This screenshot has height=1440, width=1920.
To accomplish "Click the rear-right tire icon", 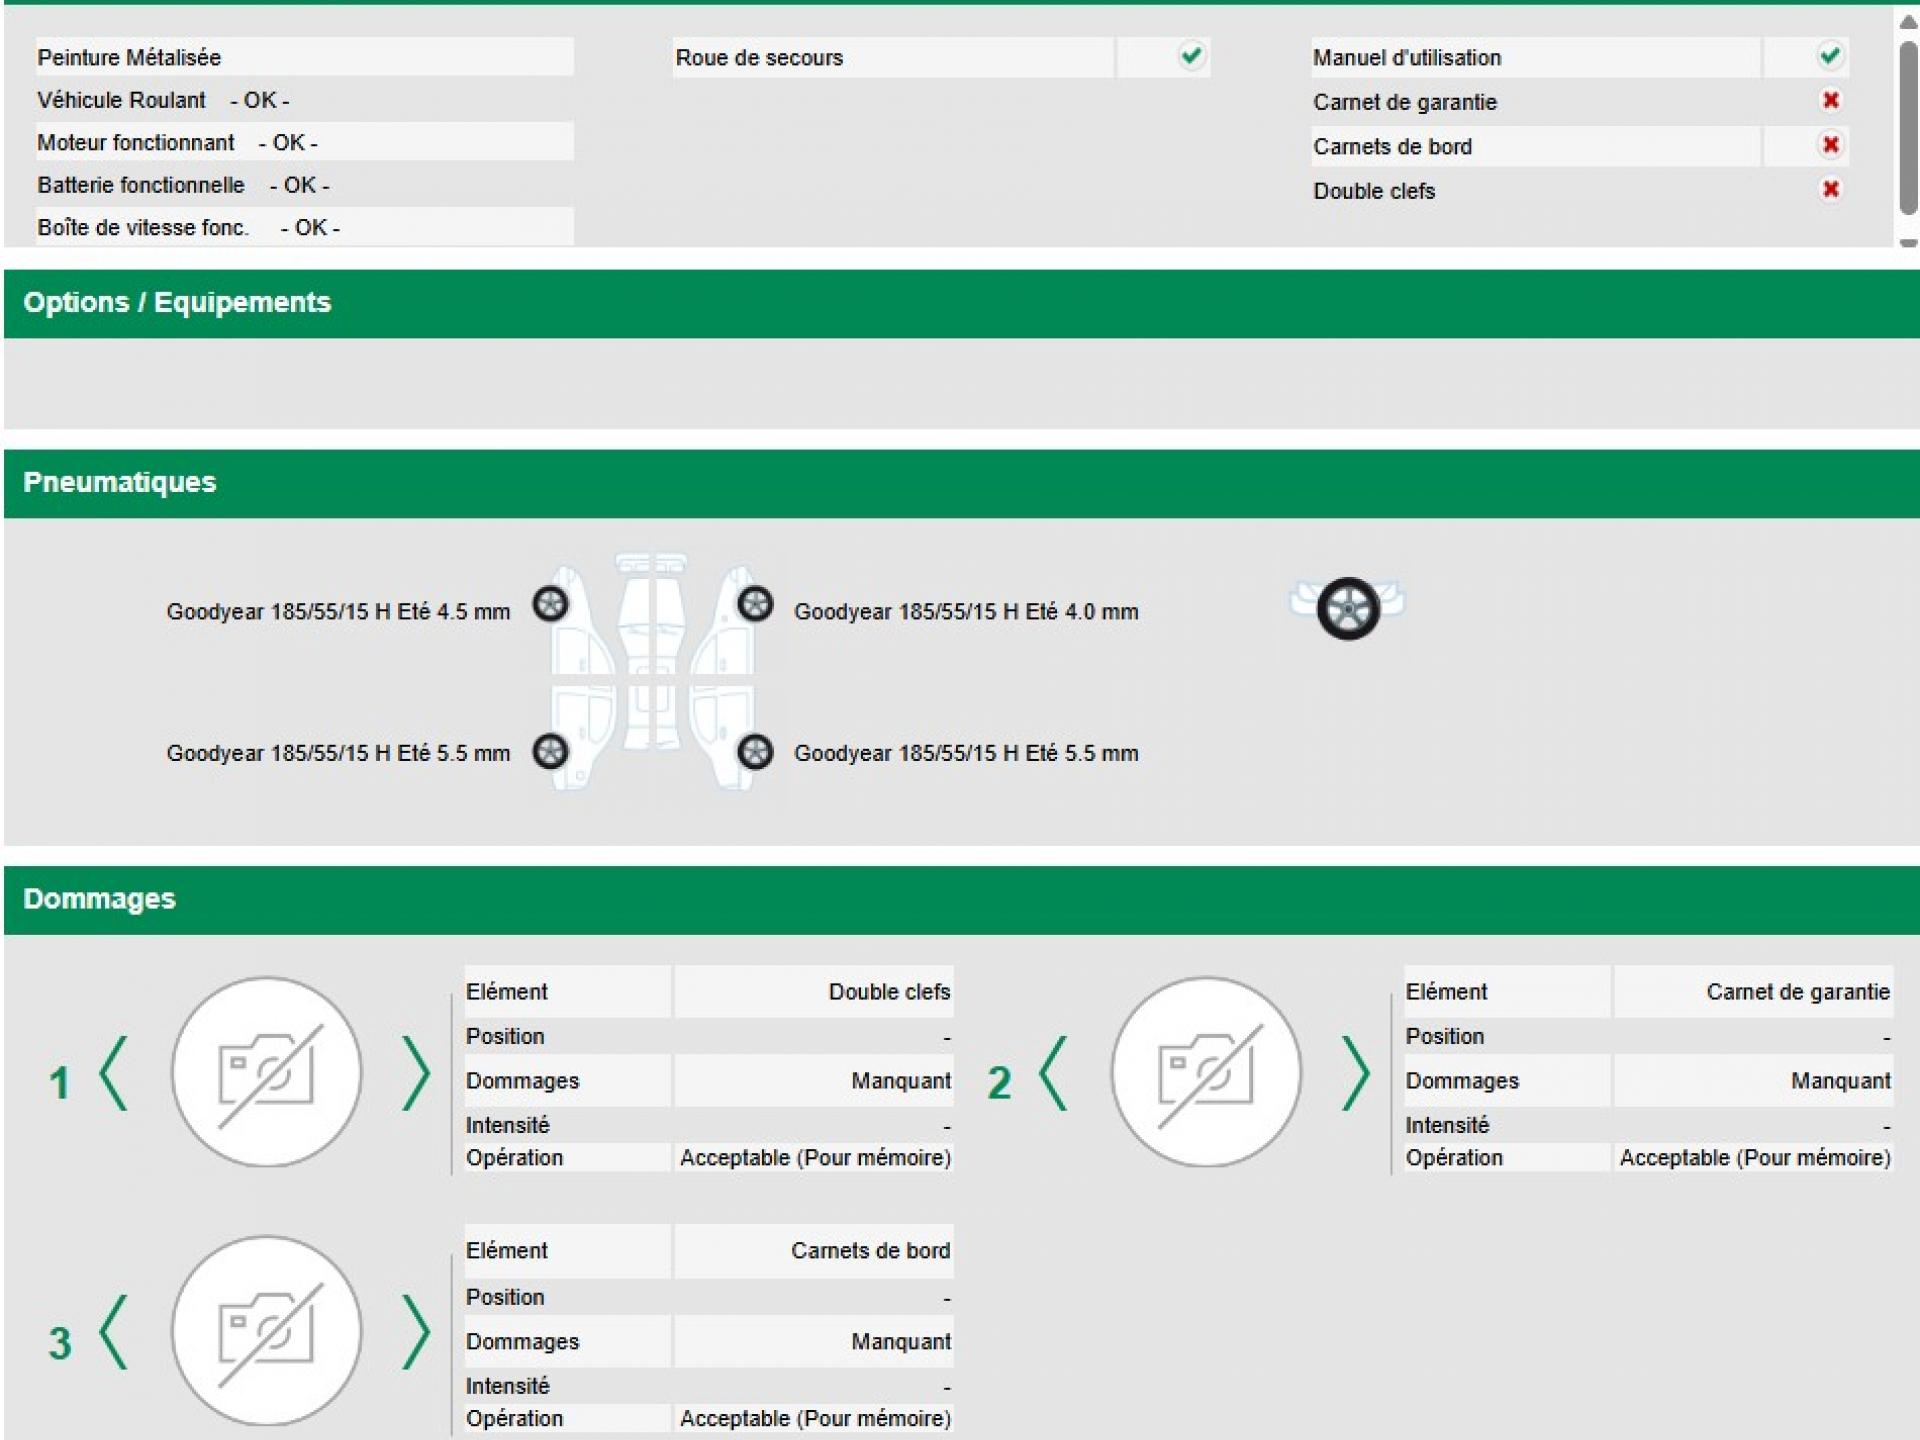I will pos(755,751).
